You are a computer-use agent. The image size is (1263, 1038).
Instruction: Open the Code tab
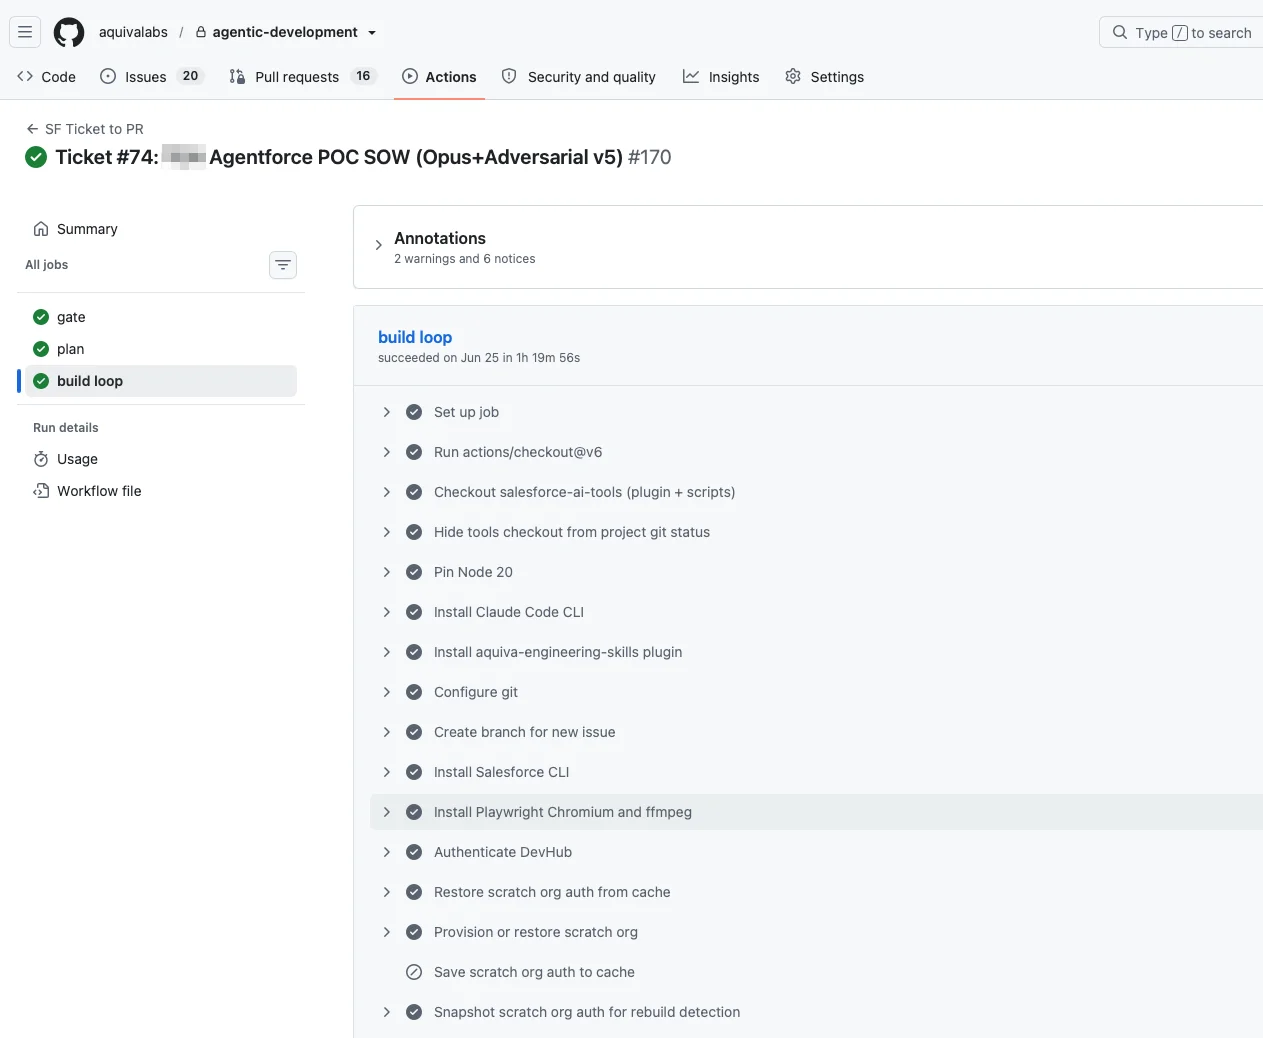[x=46, y=77]
